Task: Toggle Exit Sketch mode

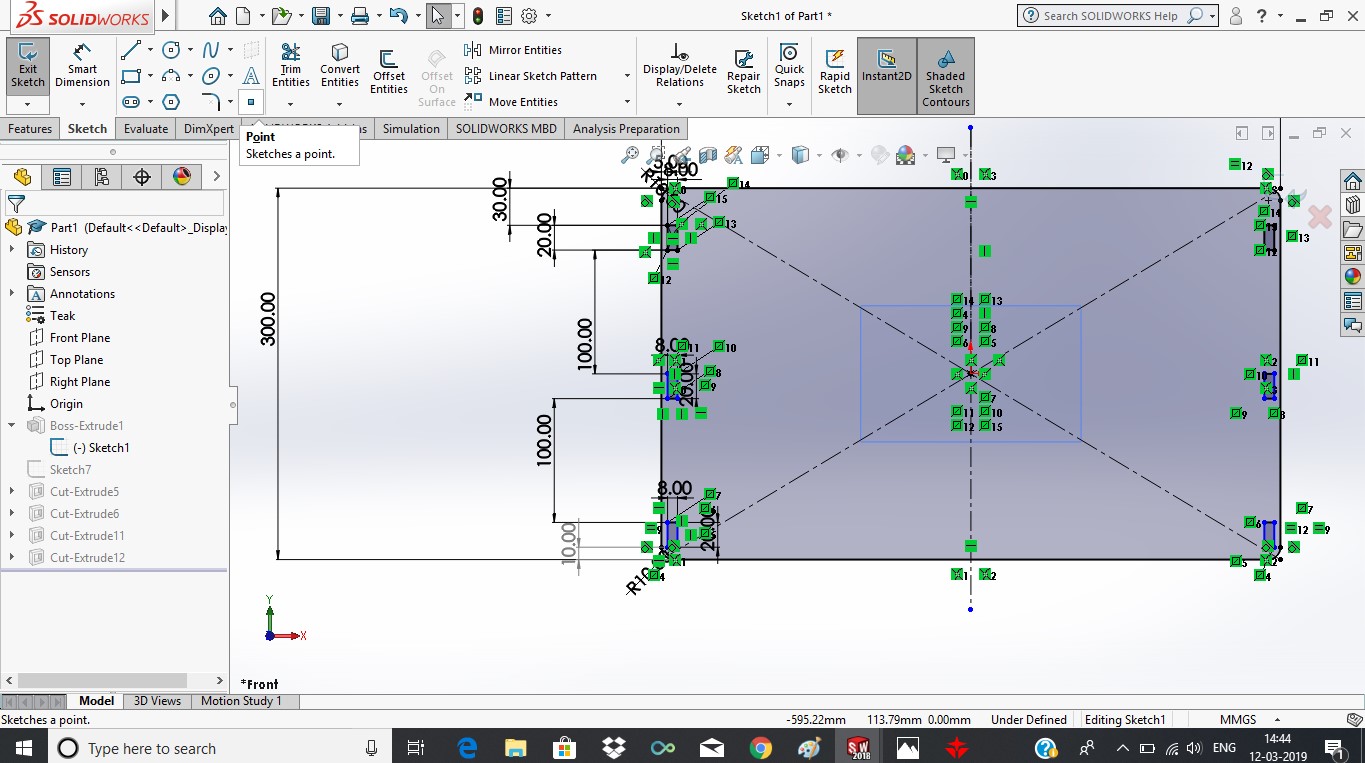Action: [28, 64]
